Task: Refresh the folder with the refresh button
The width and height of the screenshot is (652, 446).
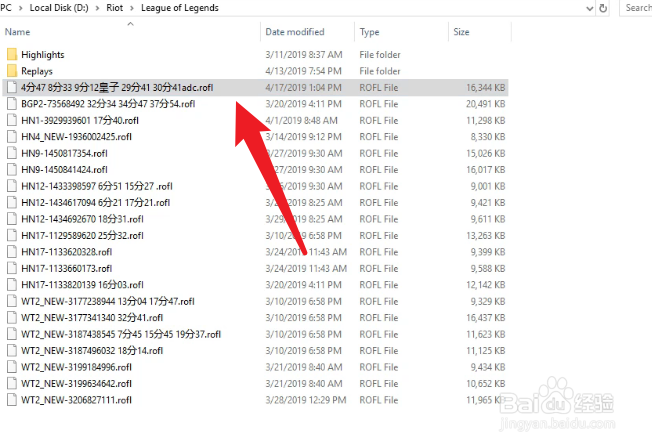Action: pos(603,8)
